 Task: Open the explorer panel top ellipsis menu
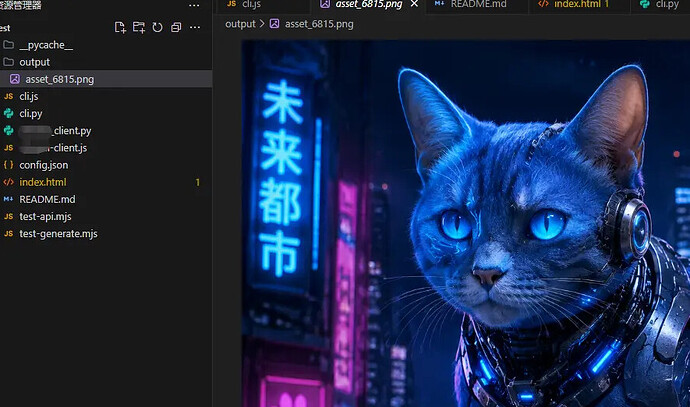click(194, 5)
